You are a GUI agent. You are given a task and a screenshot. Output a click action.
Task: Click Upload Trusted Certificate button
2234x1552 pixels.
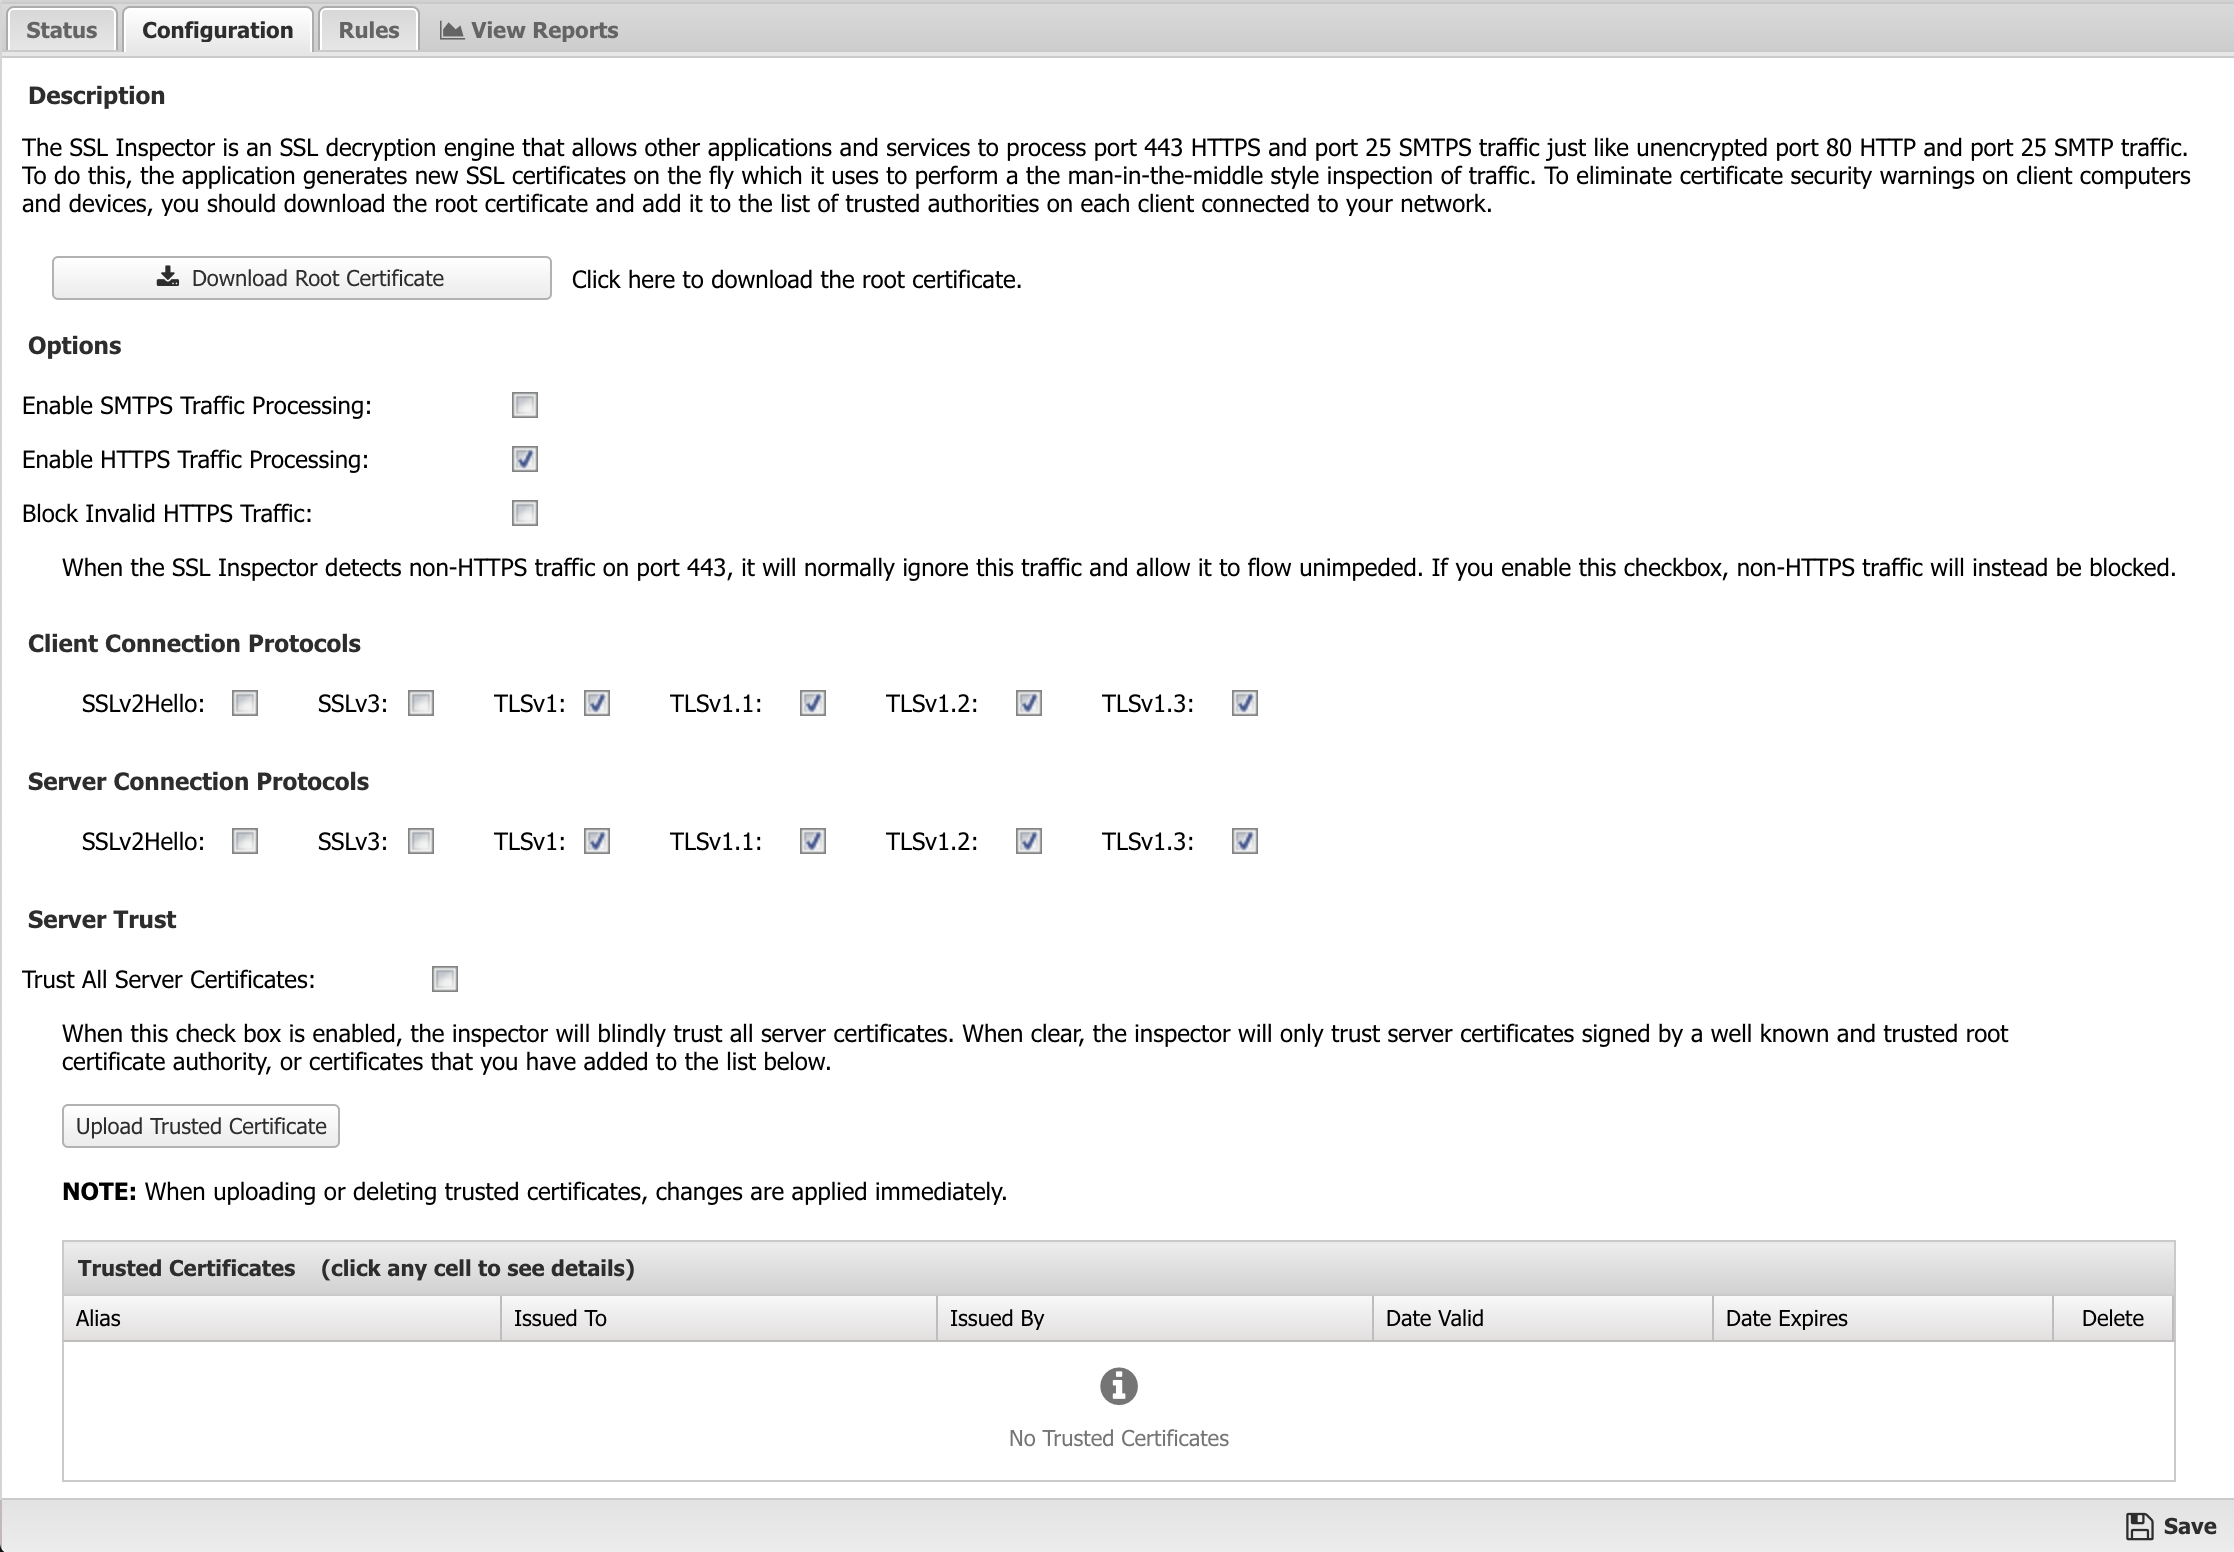(201, 1126)
